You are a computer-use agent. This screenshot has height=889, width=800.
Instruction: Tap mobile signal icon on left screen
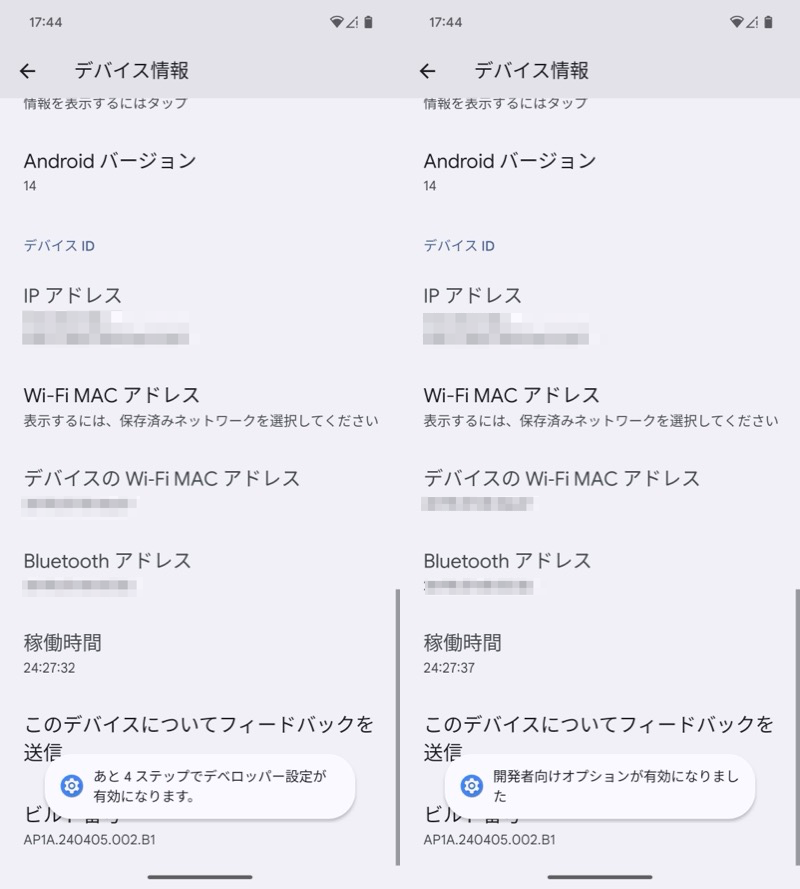(352, 22)
